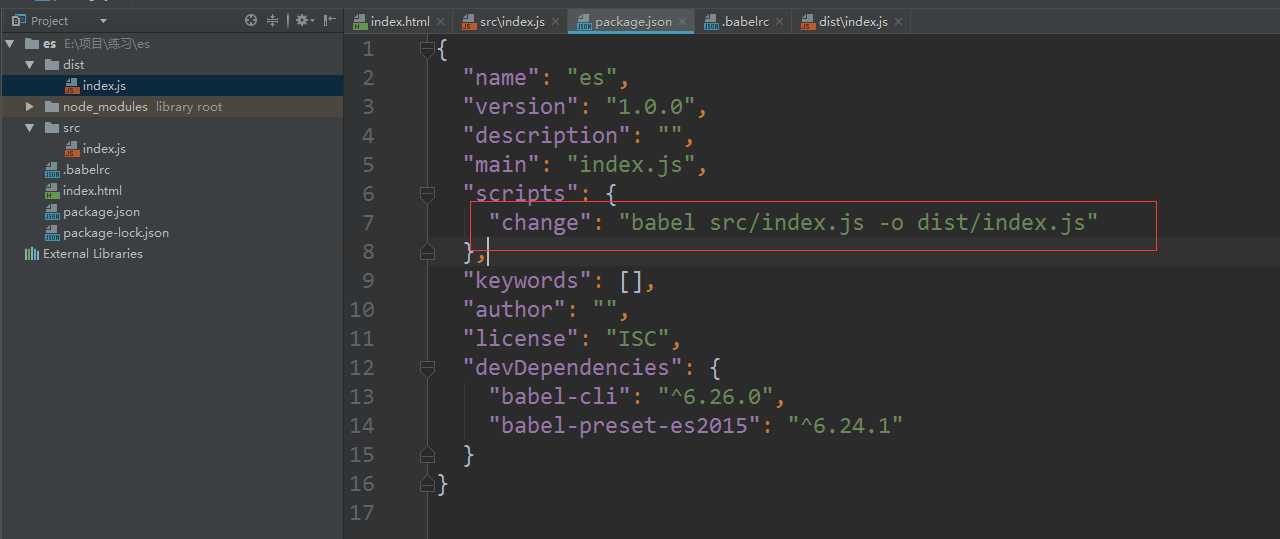1280x539 pixels.
Task: Click the "name" key in the editor
Action: [501, 77]
